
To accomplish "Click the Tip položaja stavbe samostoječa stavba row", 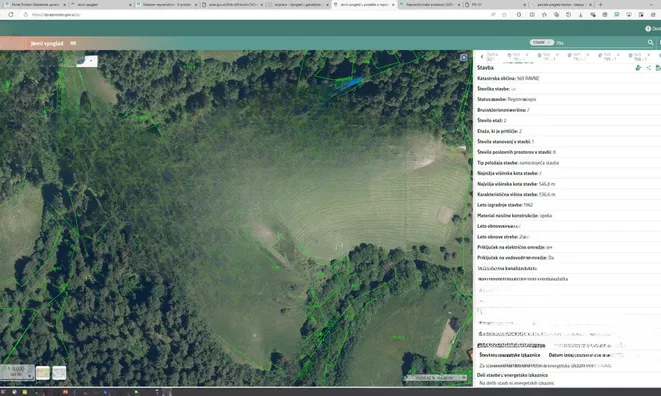I will point(567,162).
